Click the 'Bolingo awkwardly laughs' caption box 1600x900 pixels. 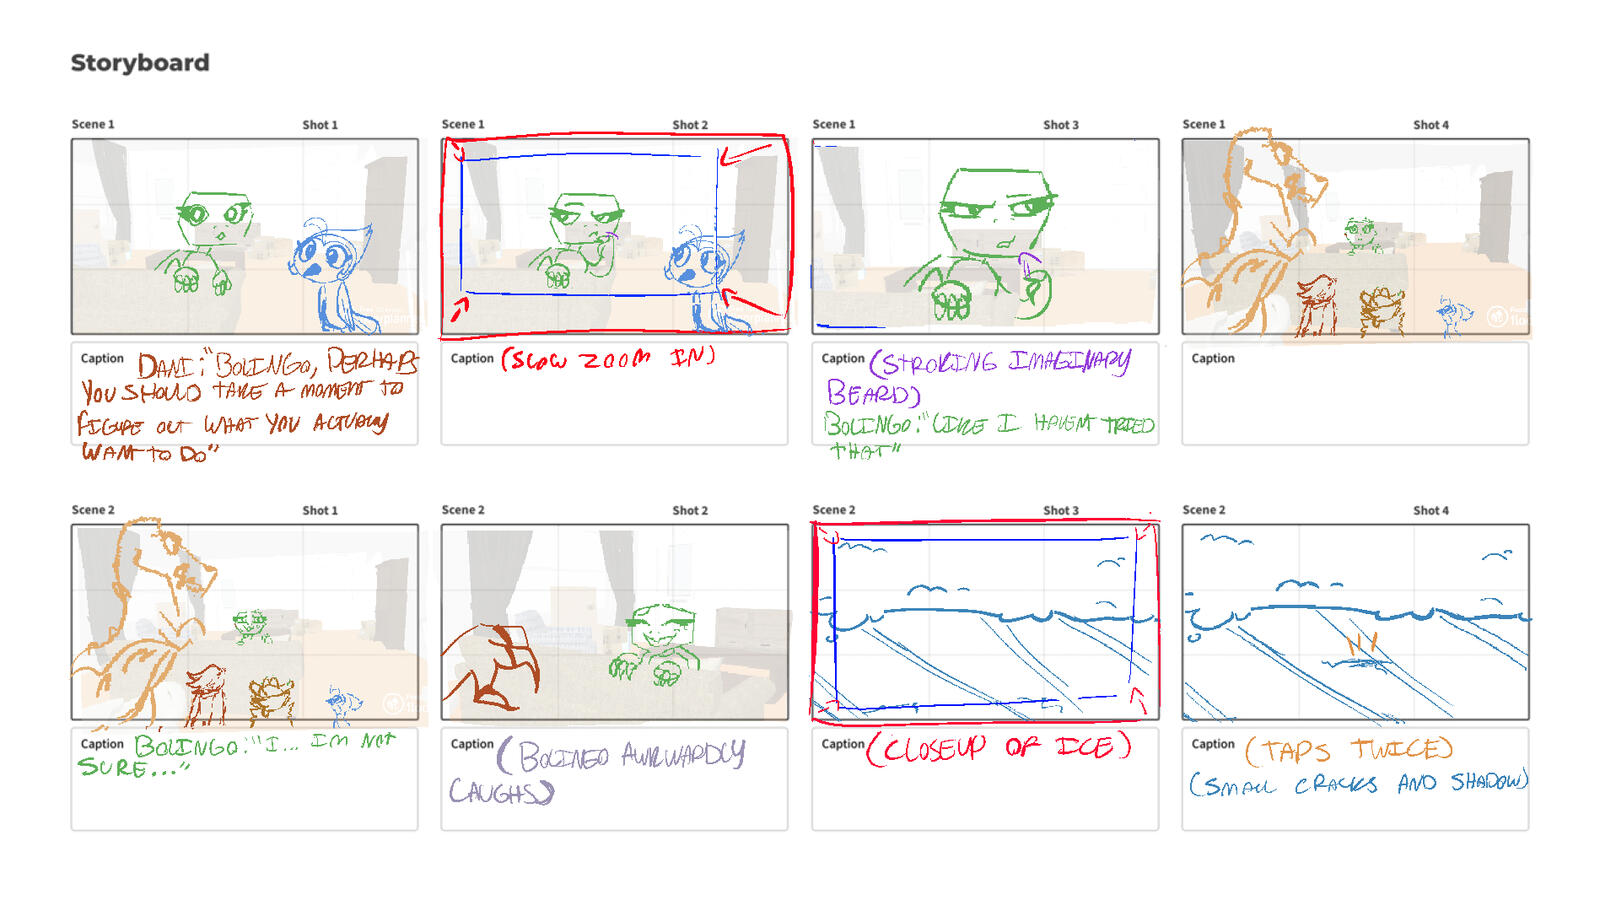(615, 779)
